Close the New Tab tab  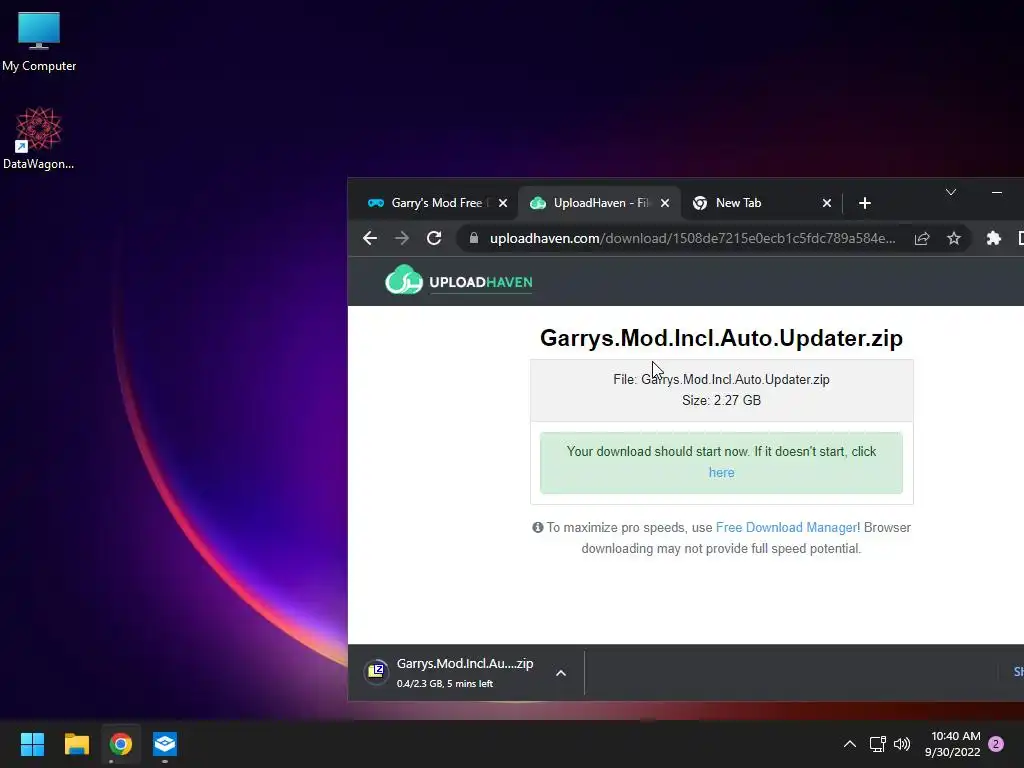pyautogui.click(x=827, y=203)
